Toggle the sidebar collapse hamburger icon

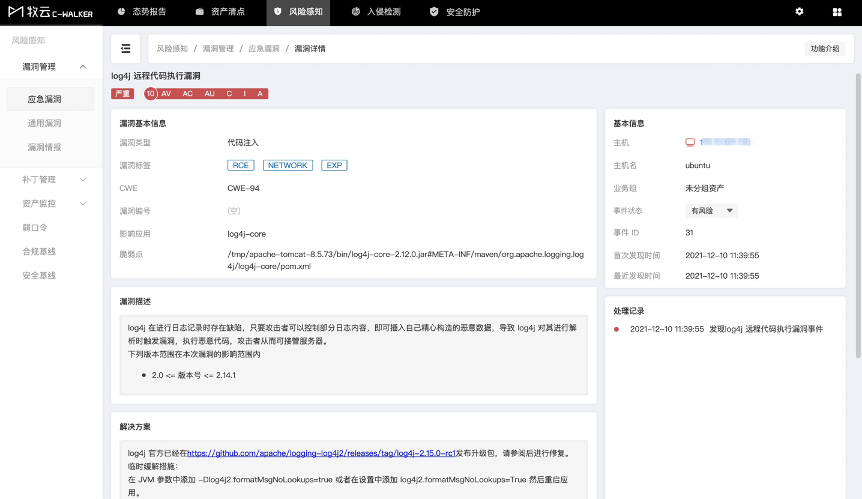[125, 48]
